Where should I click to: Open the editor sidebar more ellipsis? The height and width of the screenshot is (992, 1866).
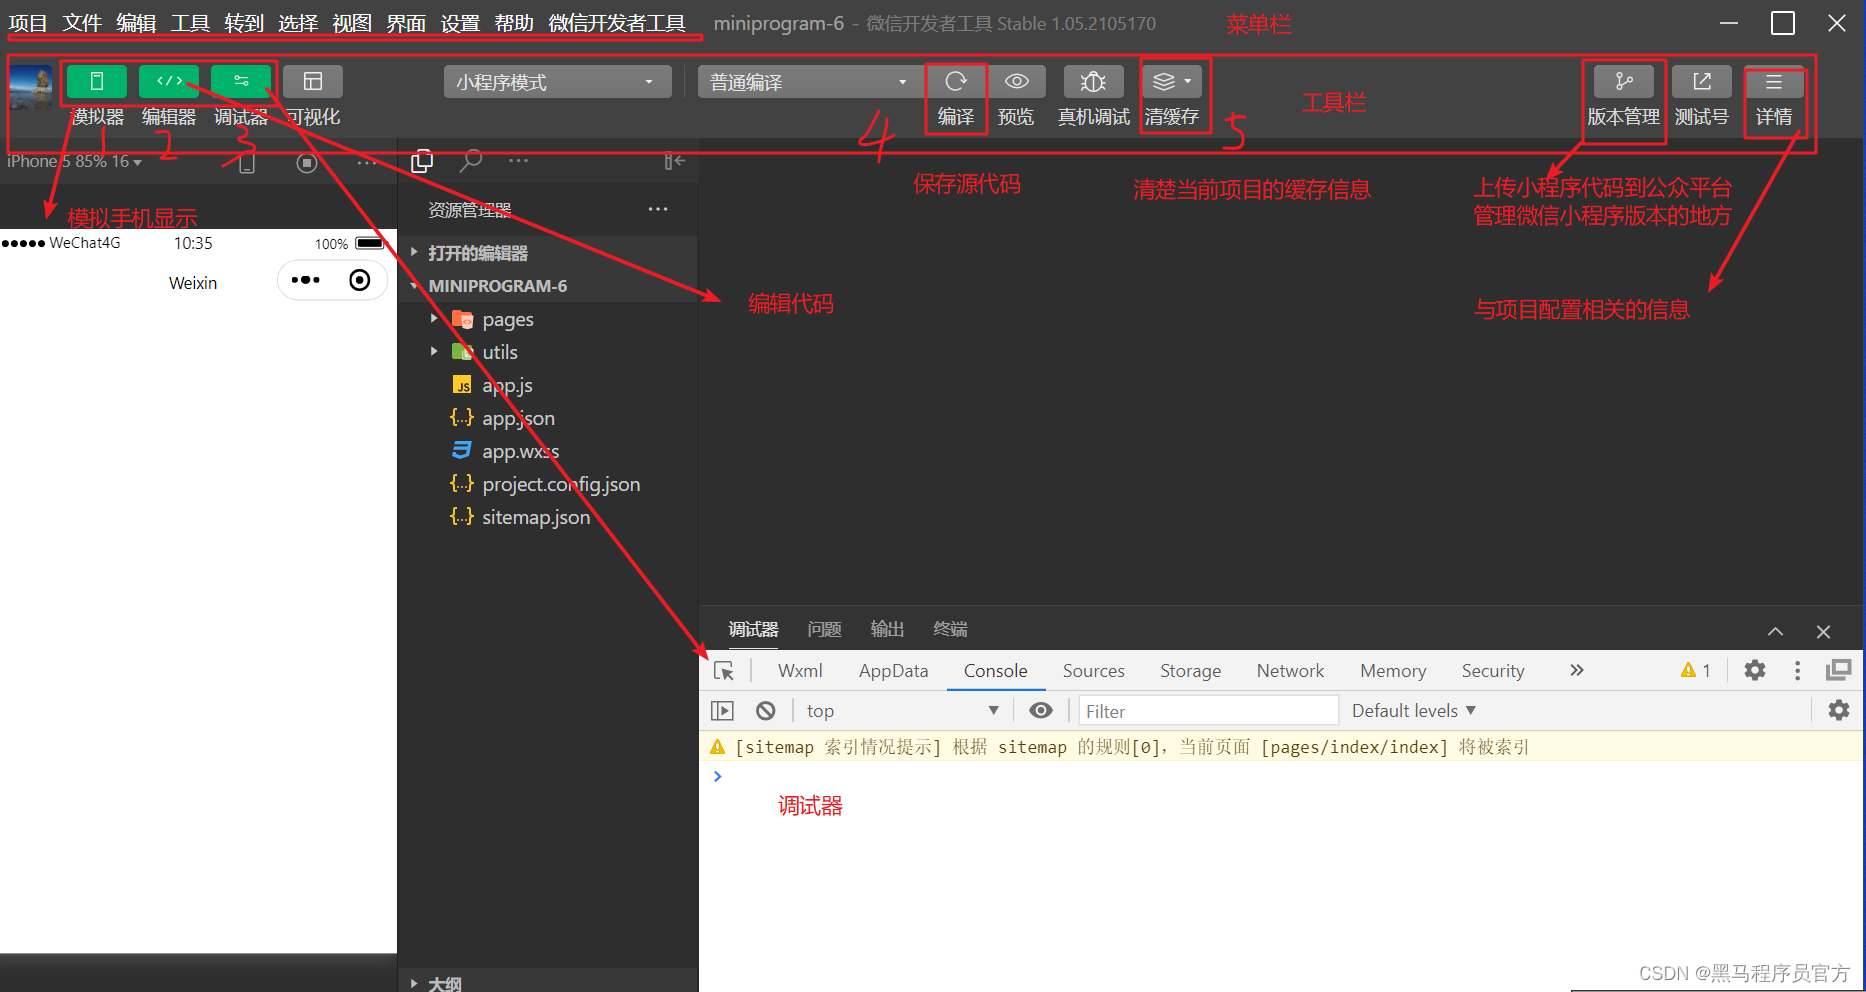pos(518,161)
